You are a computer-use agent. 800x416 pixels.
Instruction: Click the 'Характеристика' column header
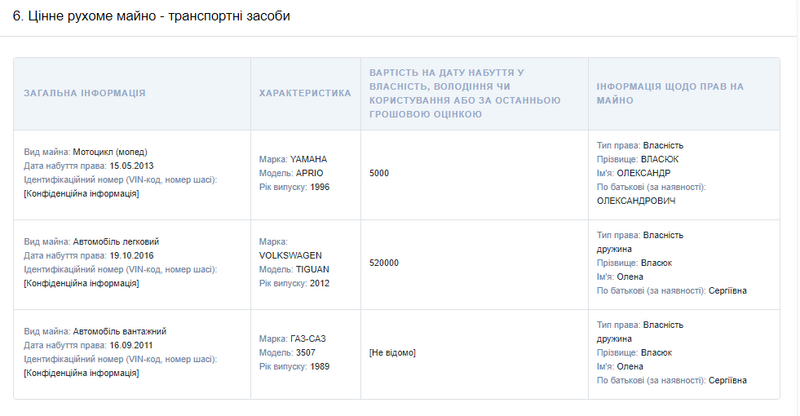pos(305,93)
